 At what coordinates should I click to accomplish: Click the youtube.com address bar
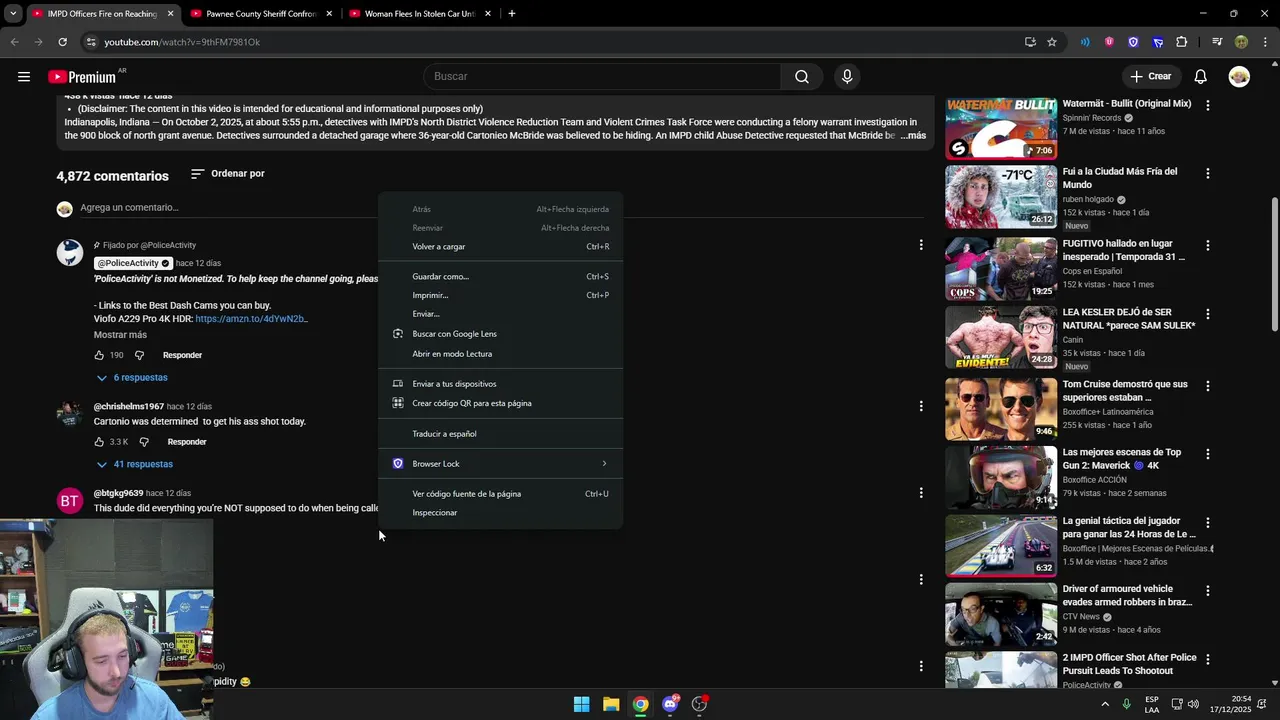tap(550, 42)
